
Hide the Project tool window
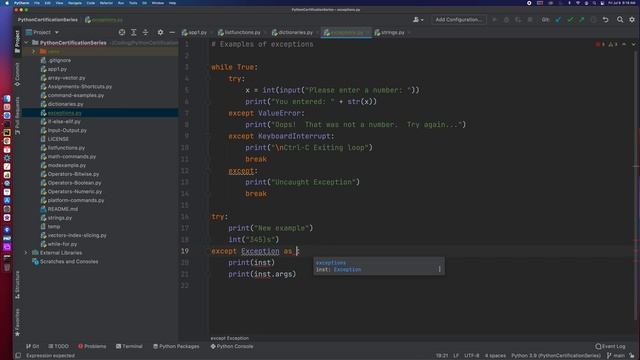click(172, 32)
